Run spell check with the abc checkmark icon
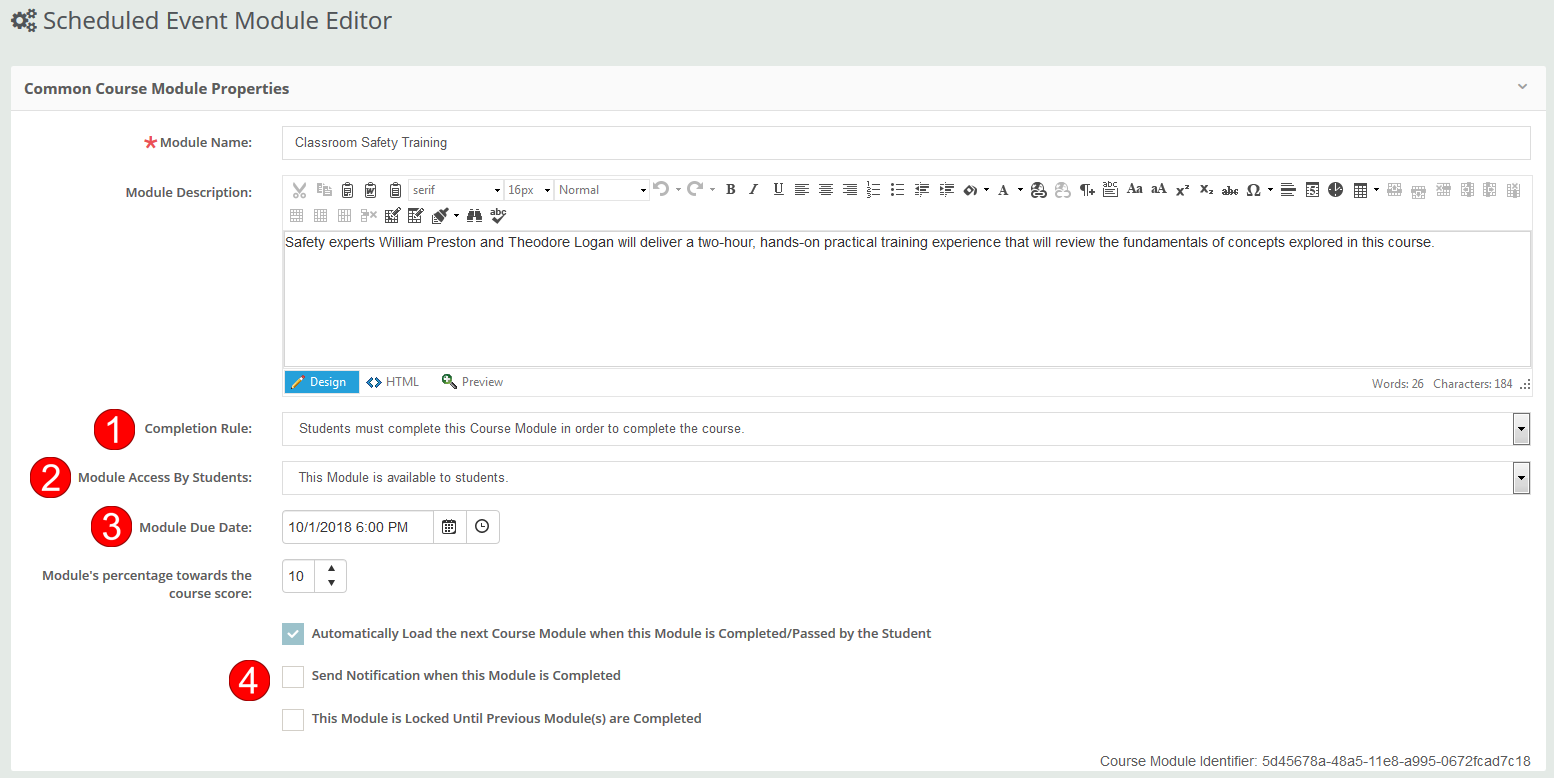 point(497,215)
